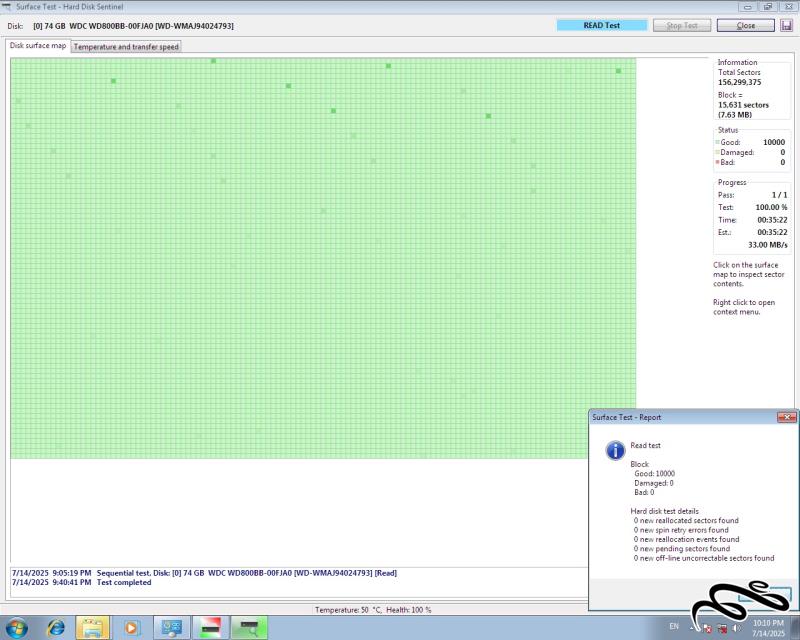This screenshot has width=800, height=640.
Task: Click '0 new spin retry errors found' line
Action: point(681,530)
